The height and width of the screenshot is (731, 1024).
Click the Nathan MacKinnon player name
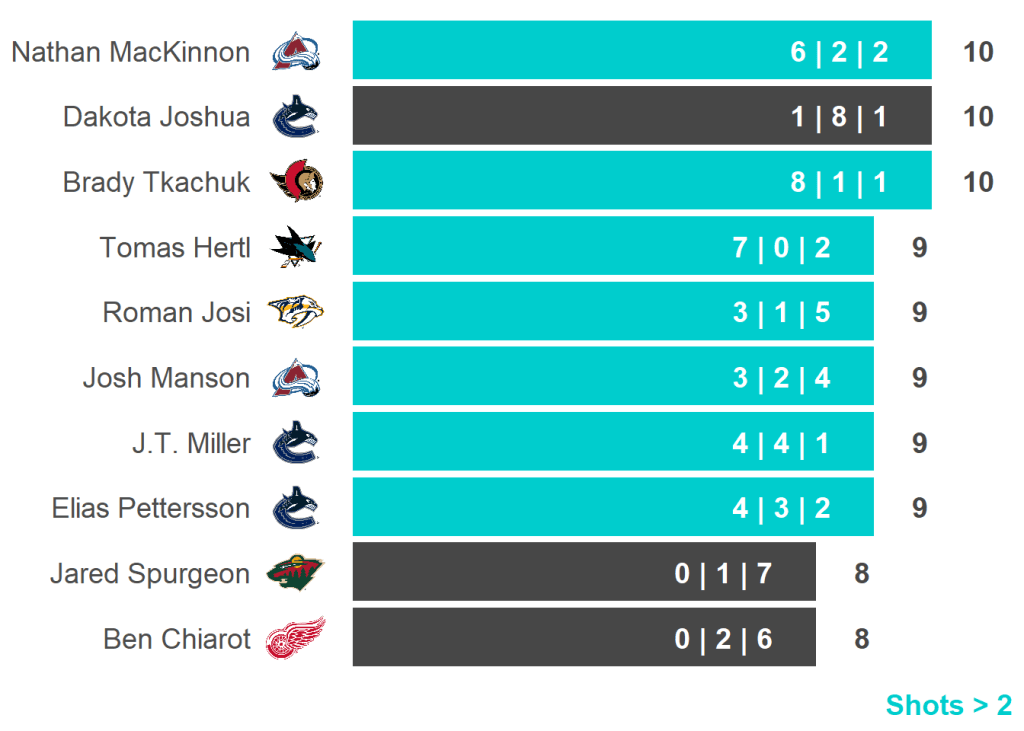pos(131,52)
